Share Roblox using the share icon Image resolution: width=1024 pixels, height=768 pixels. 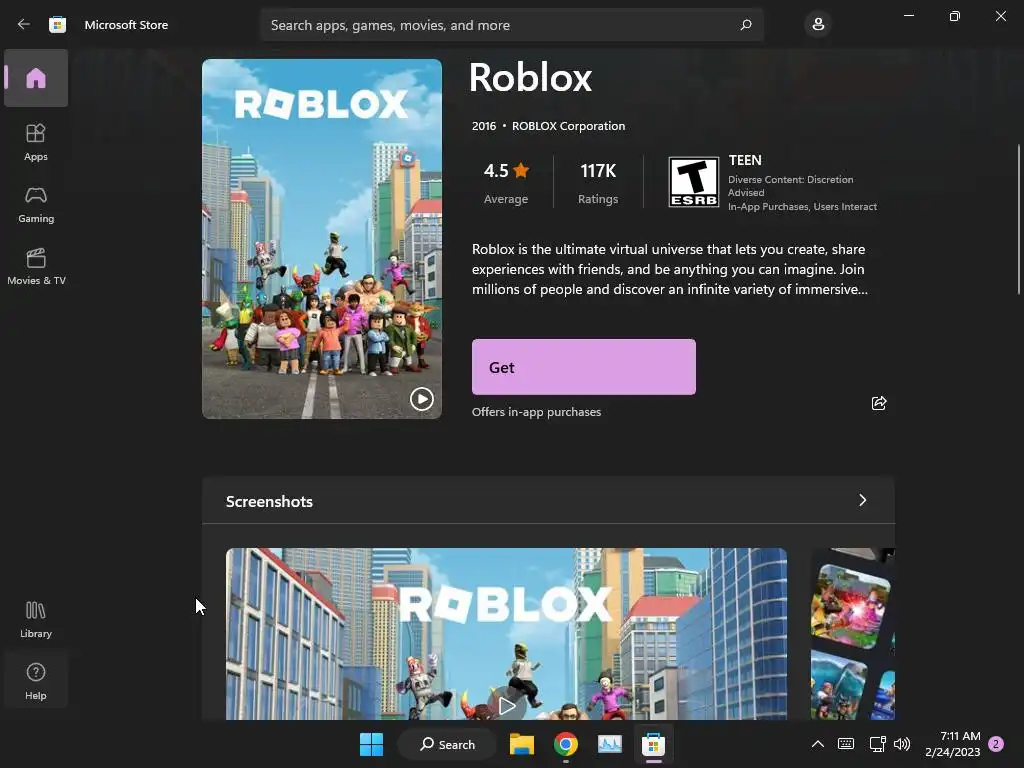(879, 403)
